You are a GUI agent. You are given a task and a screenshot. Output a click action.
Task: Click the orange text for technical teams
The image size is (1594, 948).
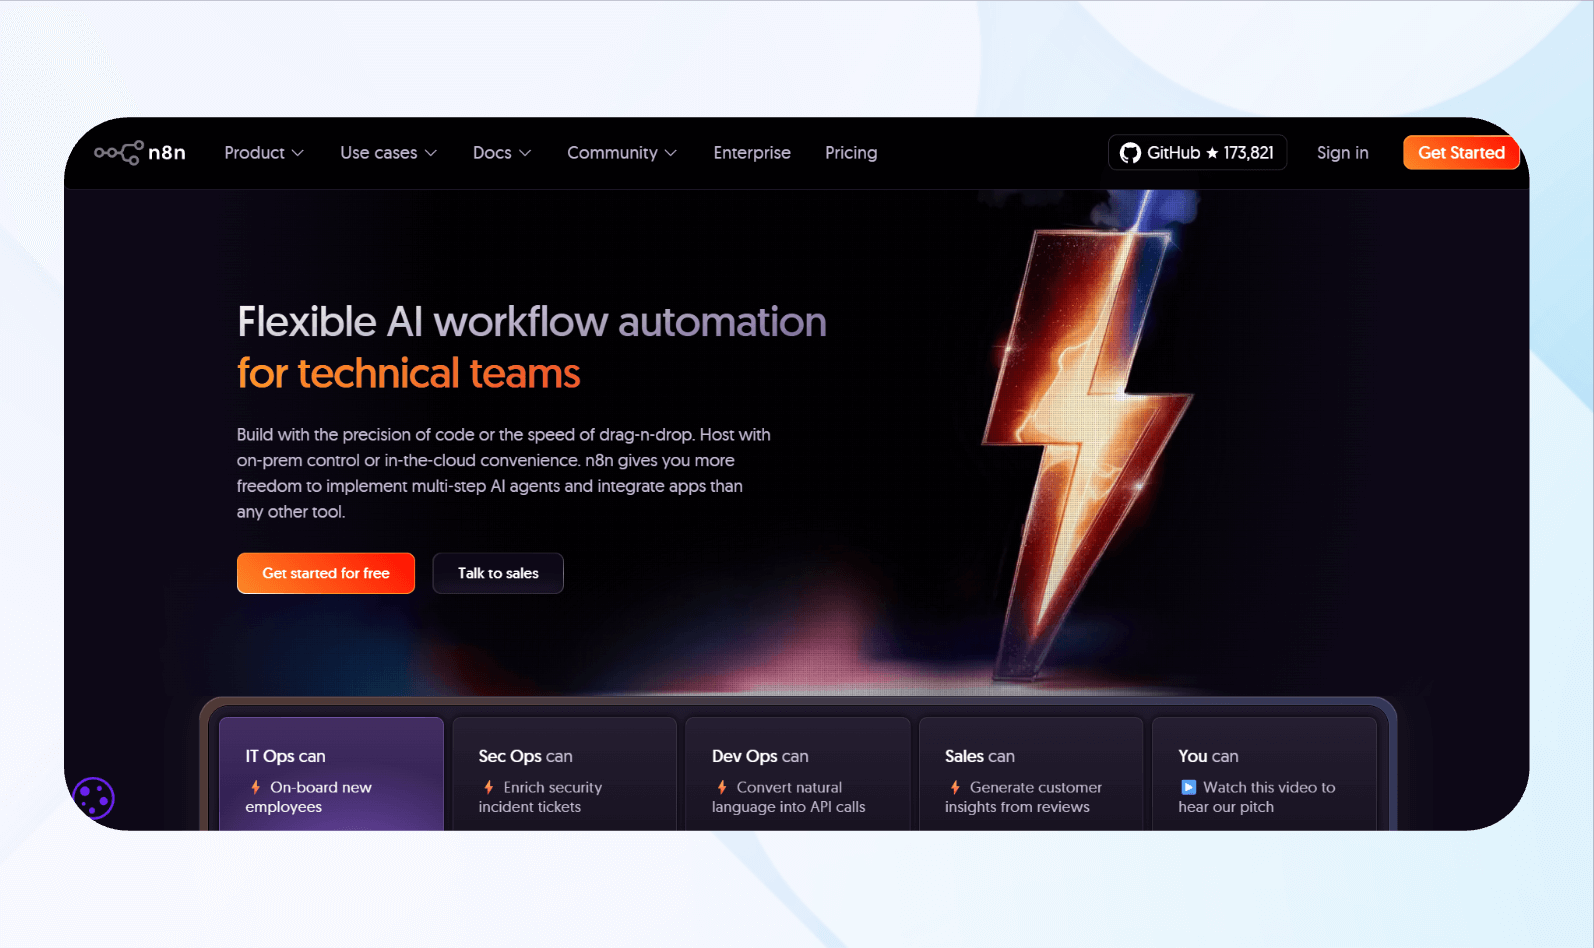pos(408,374)
